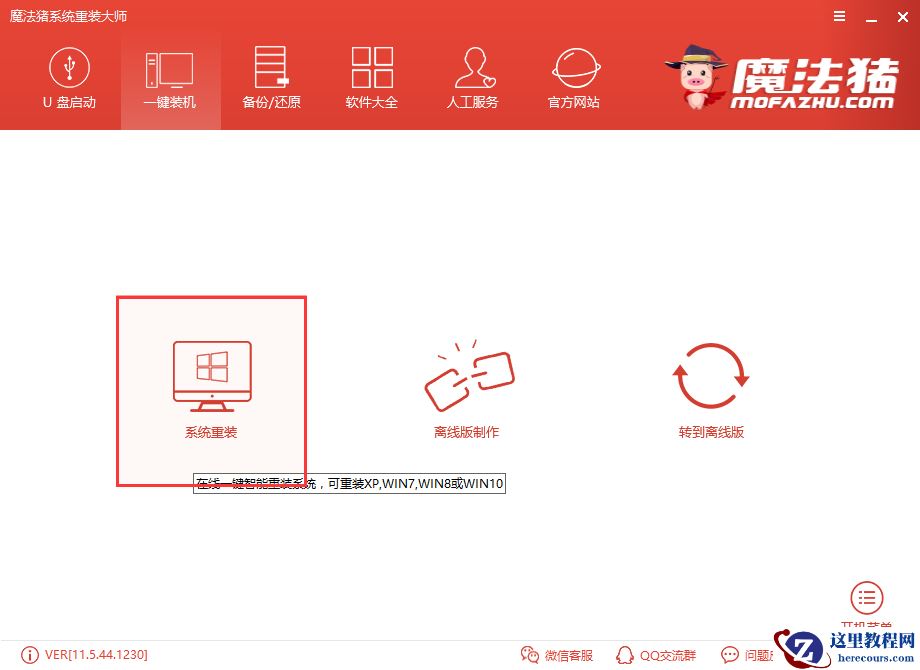Screen dimensions: 920x670
Task: Click the info icon beside version number
Action: pyautogui.click(x=30, y=655)
